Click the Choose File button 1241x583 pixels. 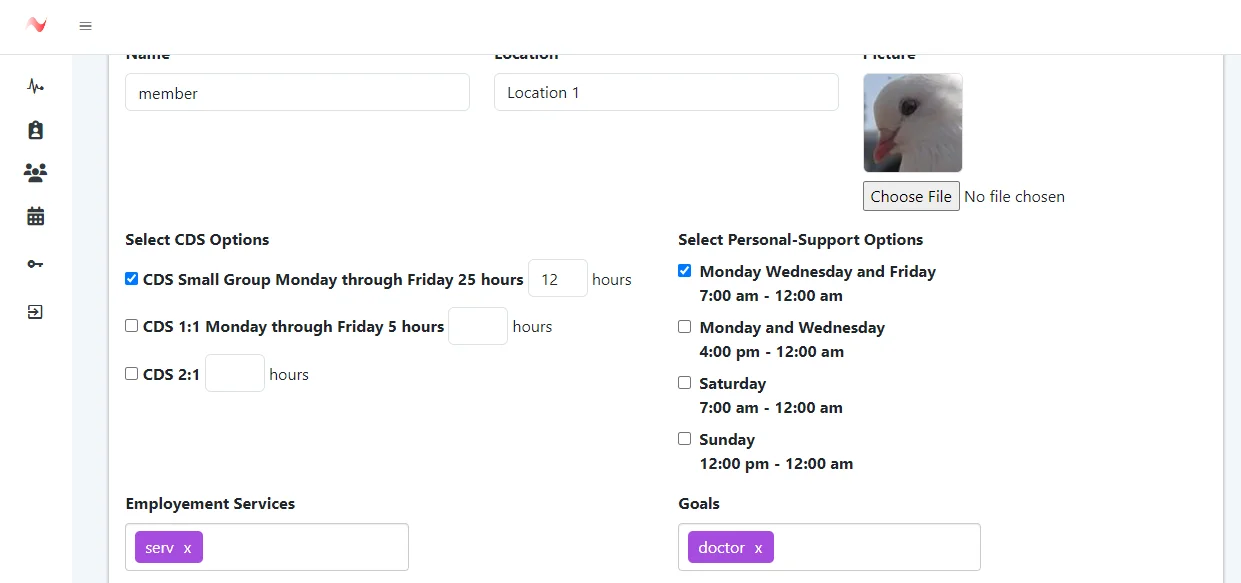pyautogui.click(x=911, y=196)
